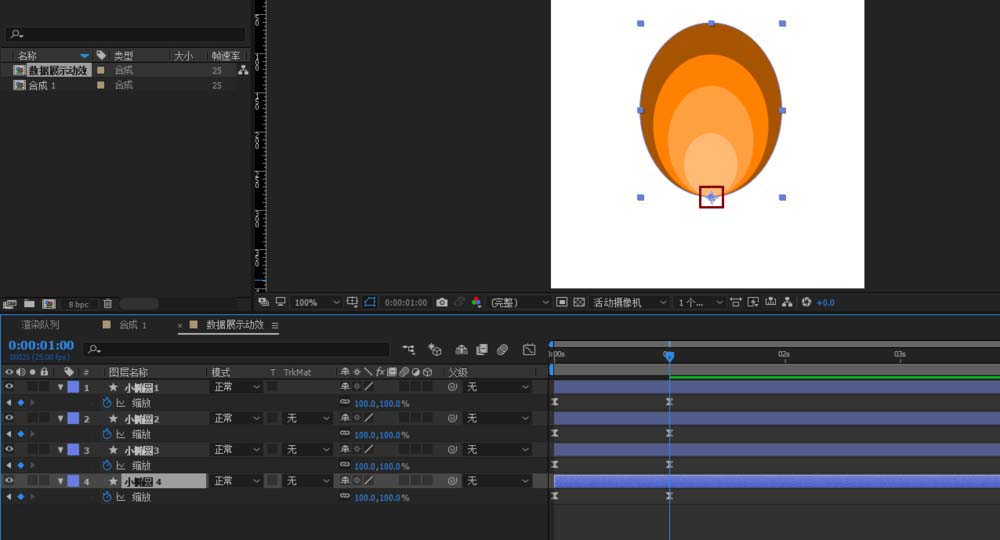Image resolution: width=1000 pixels, height=540 pixels.
Task: Toggle scale stopwatch for 小椭圆 4
Action: tap(107, 497)
